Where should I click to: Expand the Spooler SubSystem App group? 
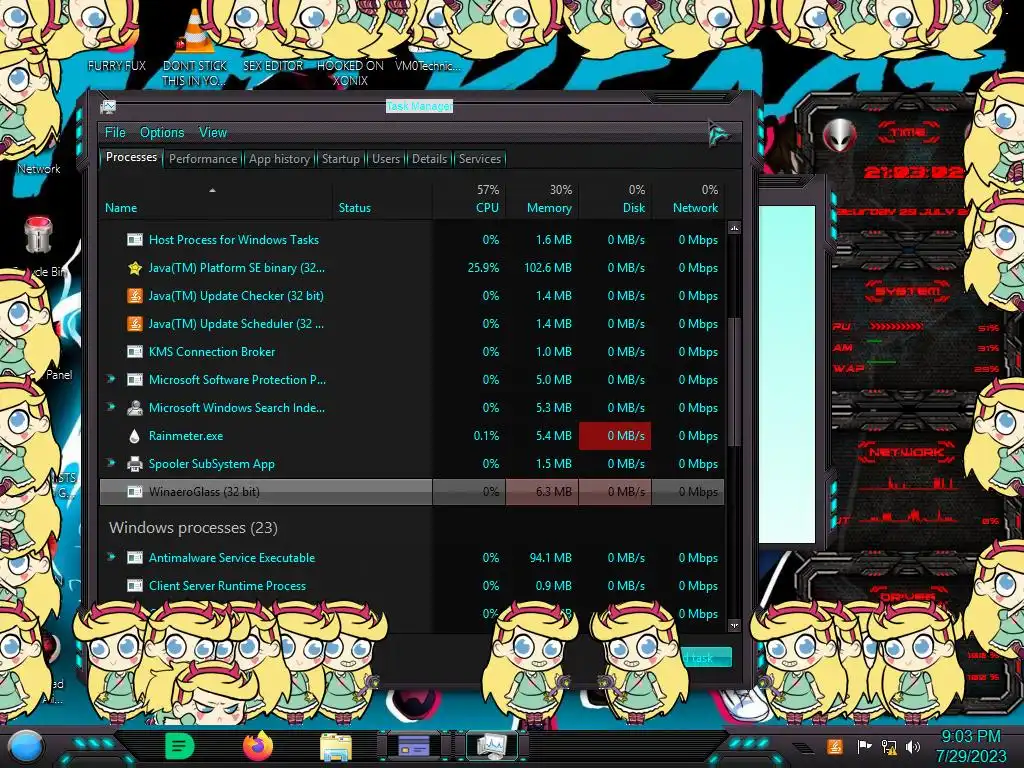[x=111, y=463]
